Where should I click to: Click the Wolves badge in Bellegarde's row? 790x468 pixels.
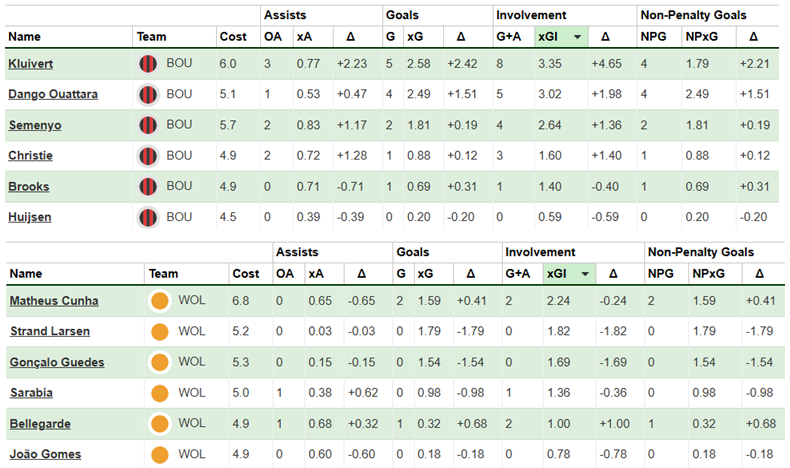pos(158,424)
